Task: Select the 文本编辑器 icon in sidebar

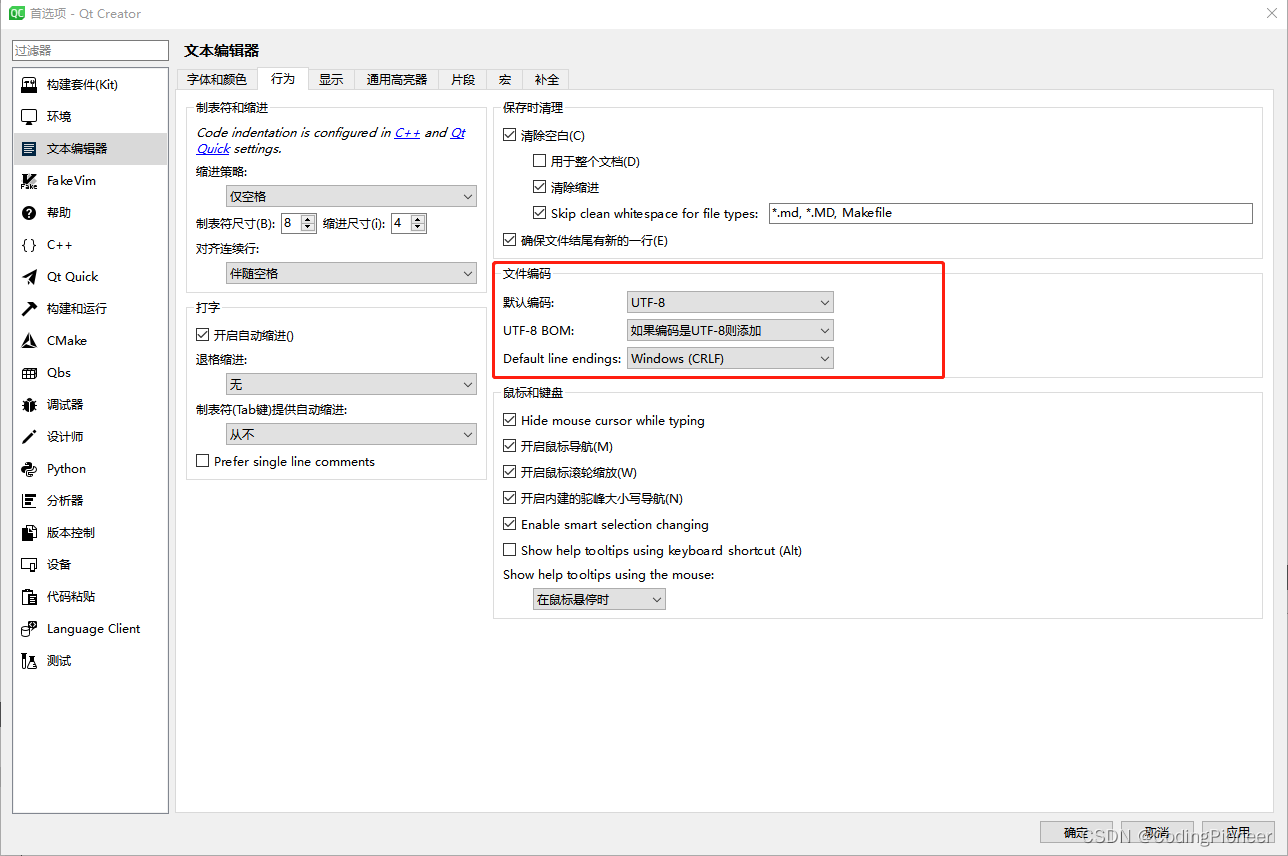Action: (29, 149)
